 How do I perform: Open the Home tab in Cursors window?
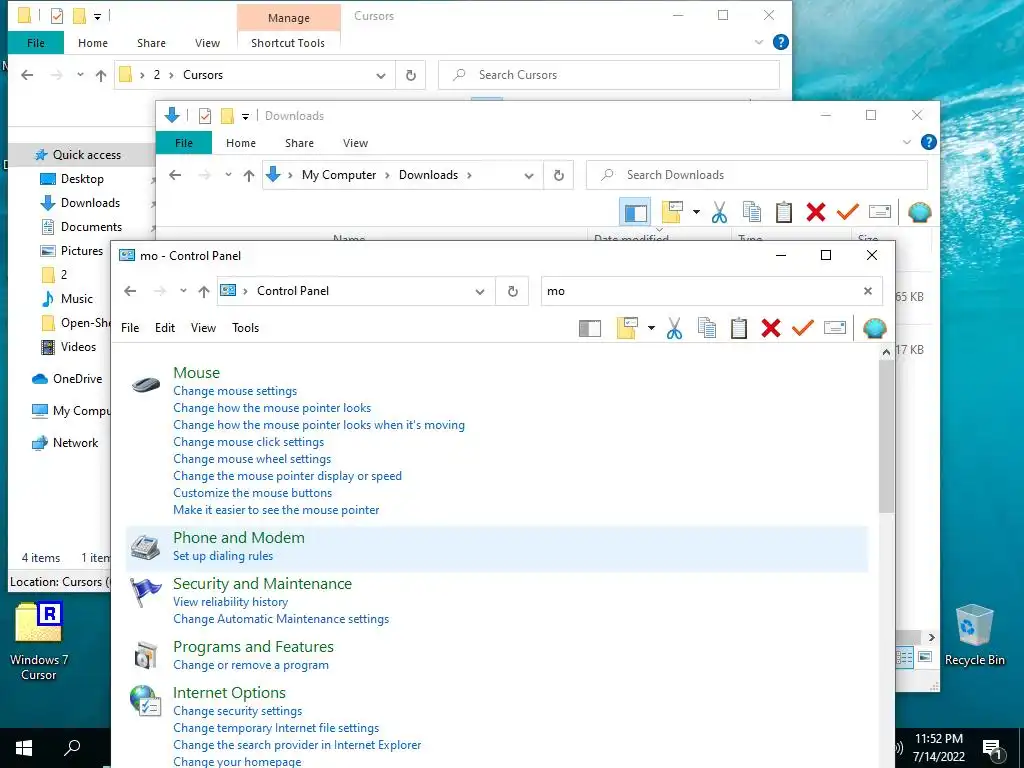(x=93, y=43)
